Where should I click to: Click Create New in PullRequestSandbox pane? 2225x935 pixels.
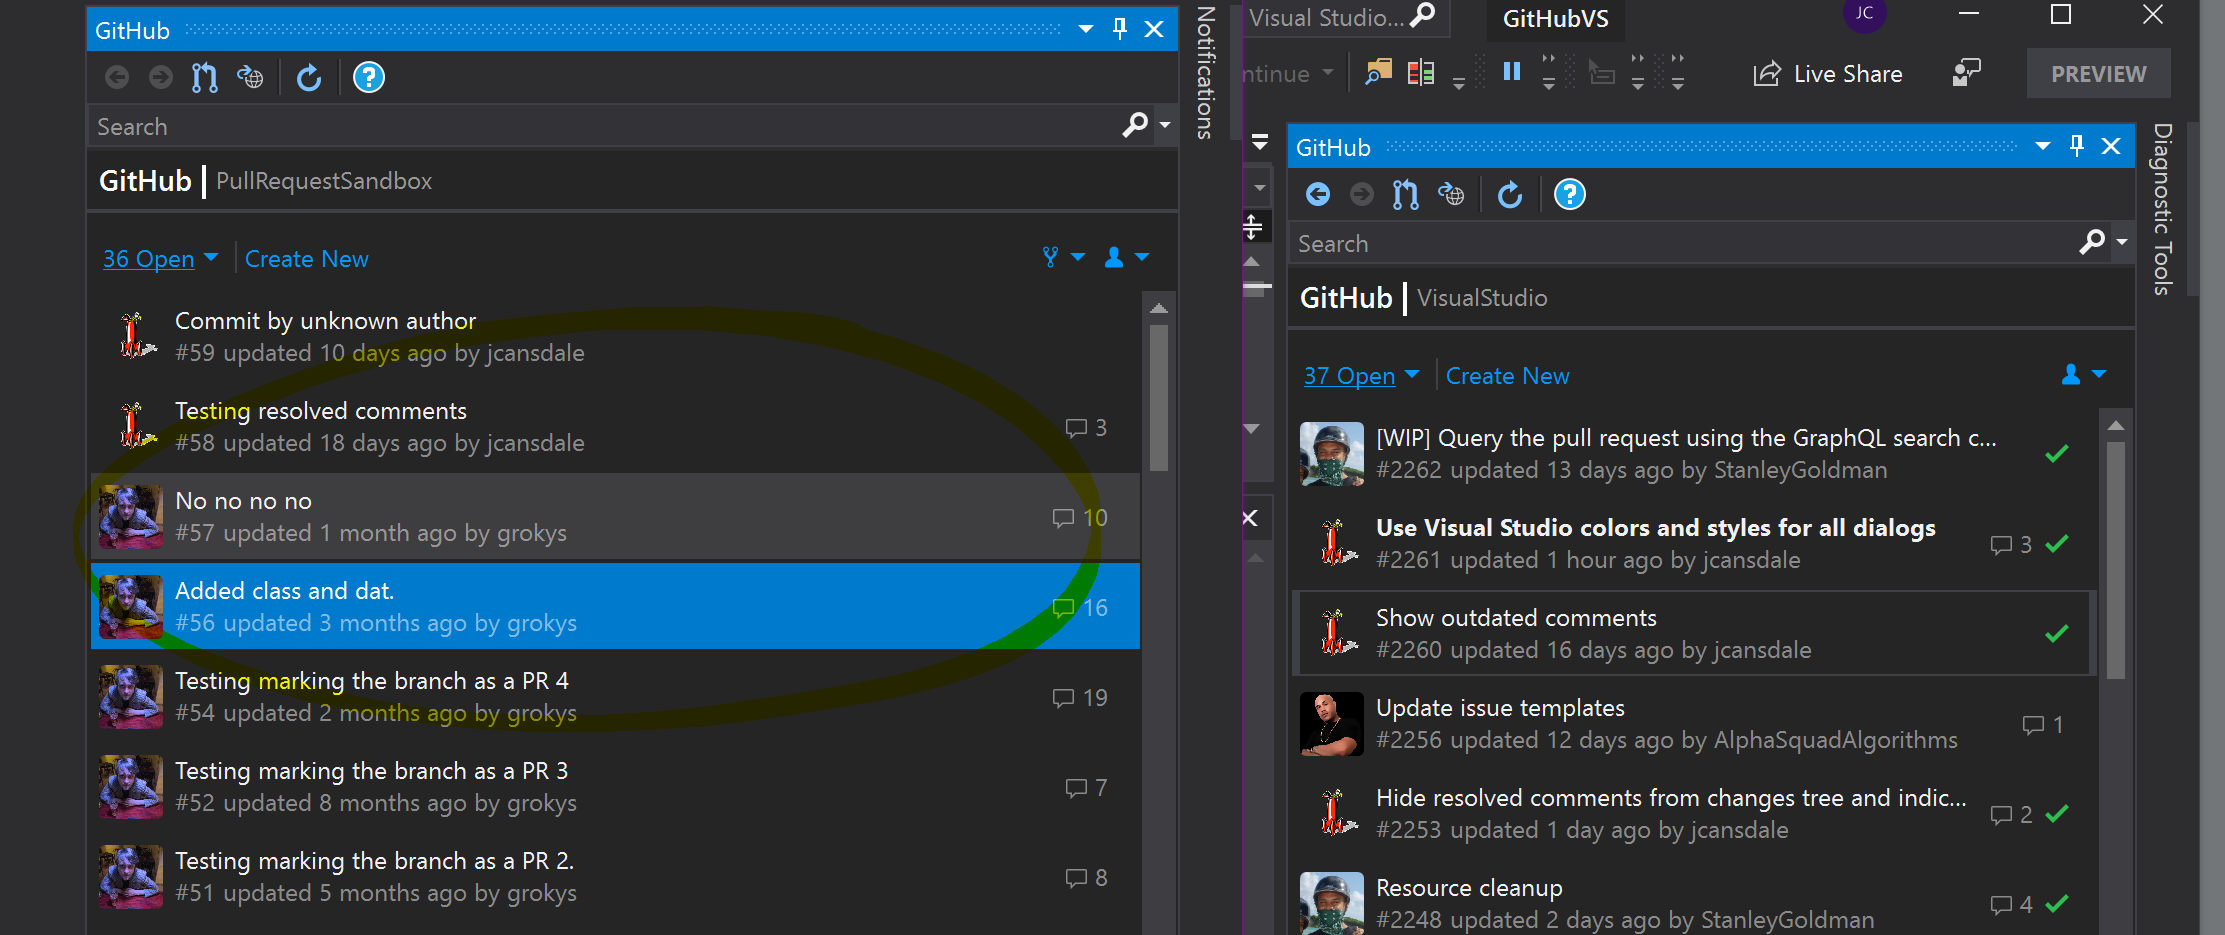(307, 259)
